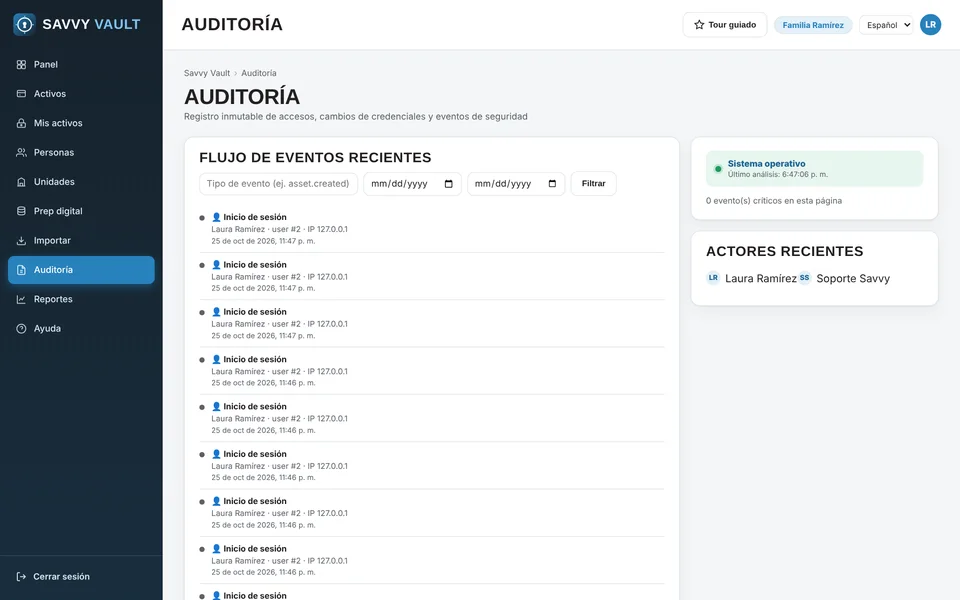
Task: Click the Activos card icon in sidebar
Action: 21,94
